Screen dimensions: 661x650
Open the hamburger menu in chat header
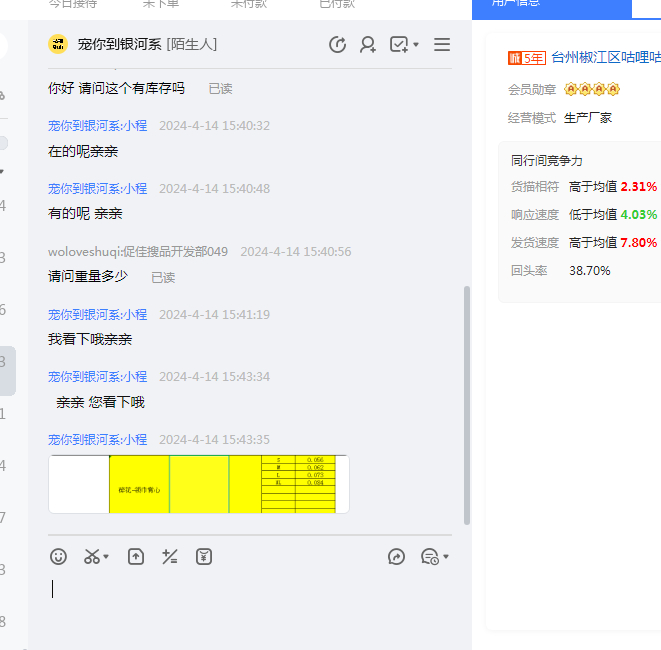[x=442, y=44]
